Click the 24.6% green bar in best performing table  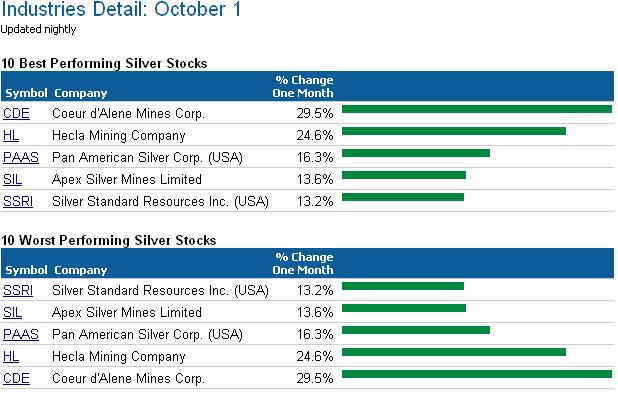(454, 131)
